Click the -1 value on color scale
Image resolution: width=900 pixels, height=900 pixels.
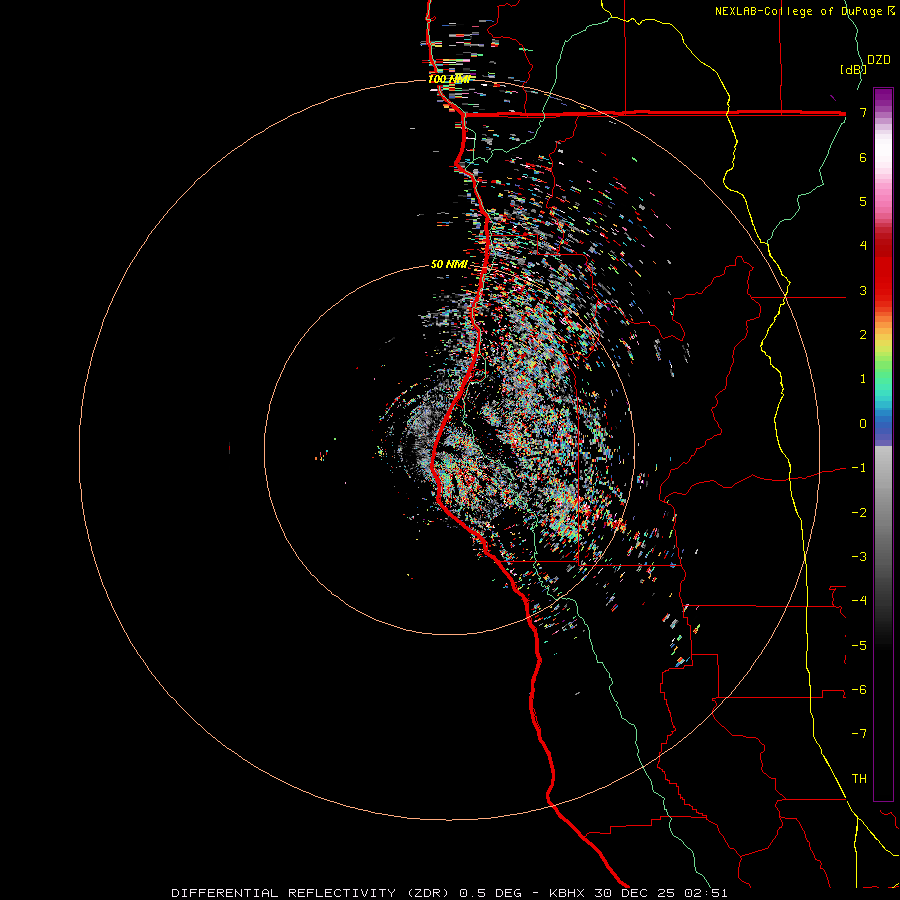(x=859, y=468)
